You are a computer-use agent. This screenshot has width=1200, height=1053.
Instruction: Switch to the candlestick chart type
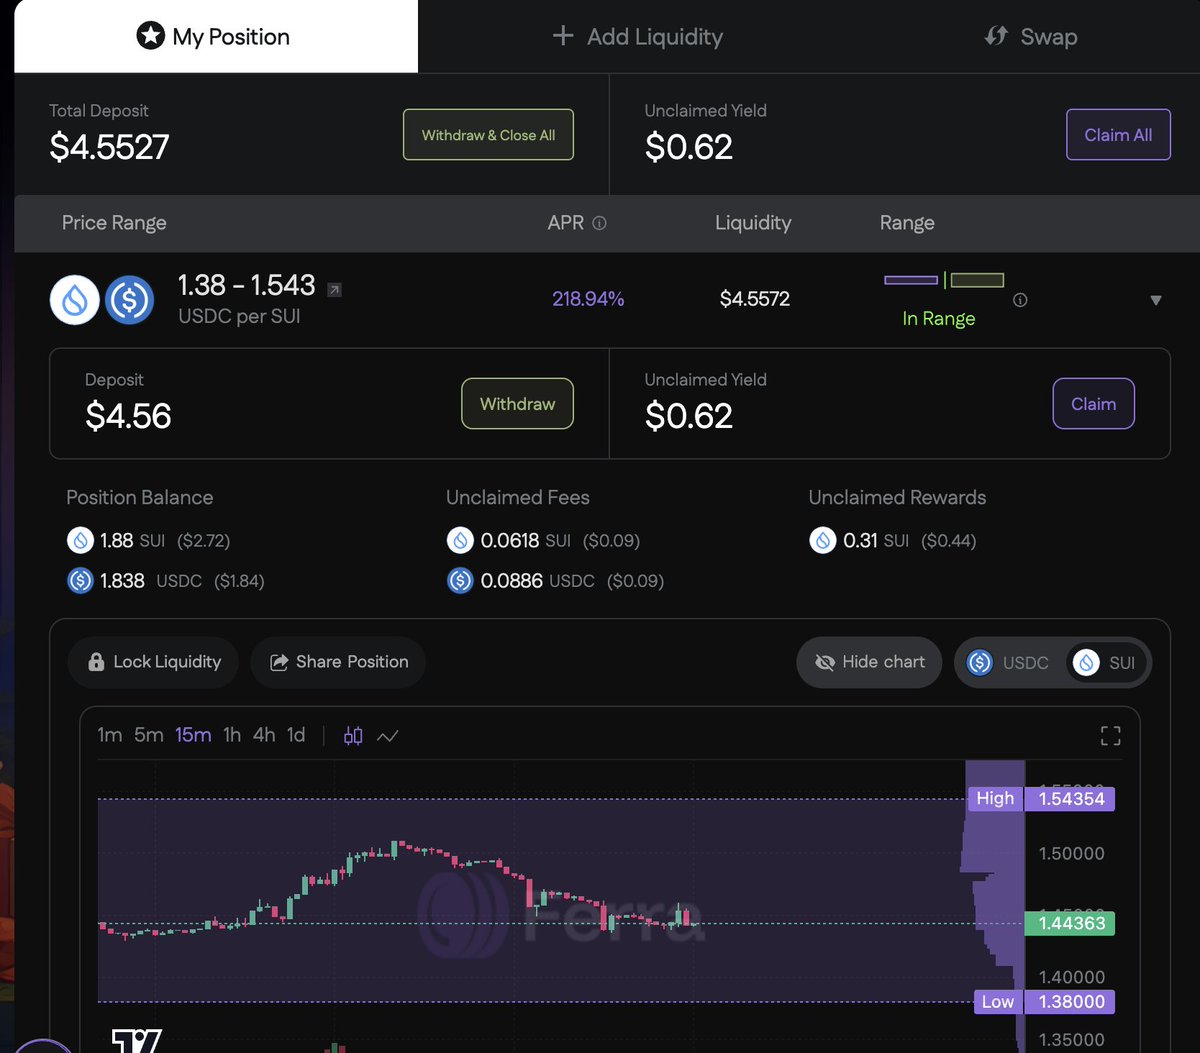[x=353, y=736]
